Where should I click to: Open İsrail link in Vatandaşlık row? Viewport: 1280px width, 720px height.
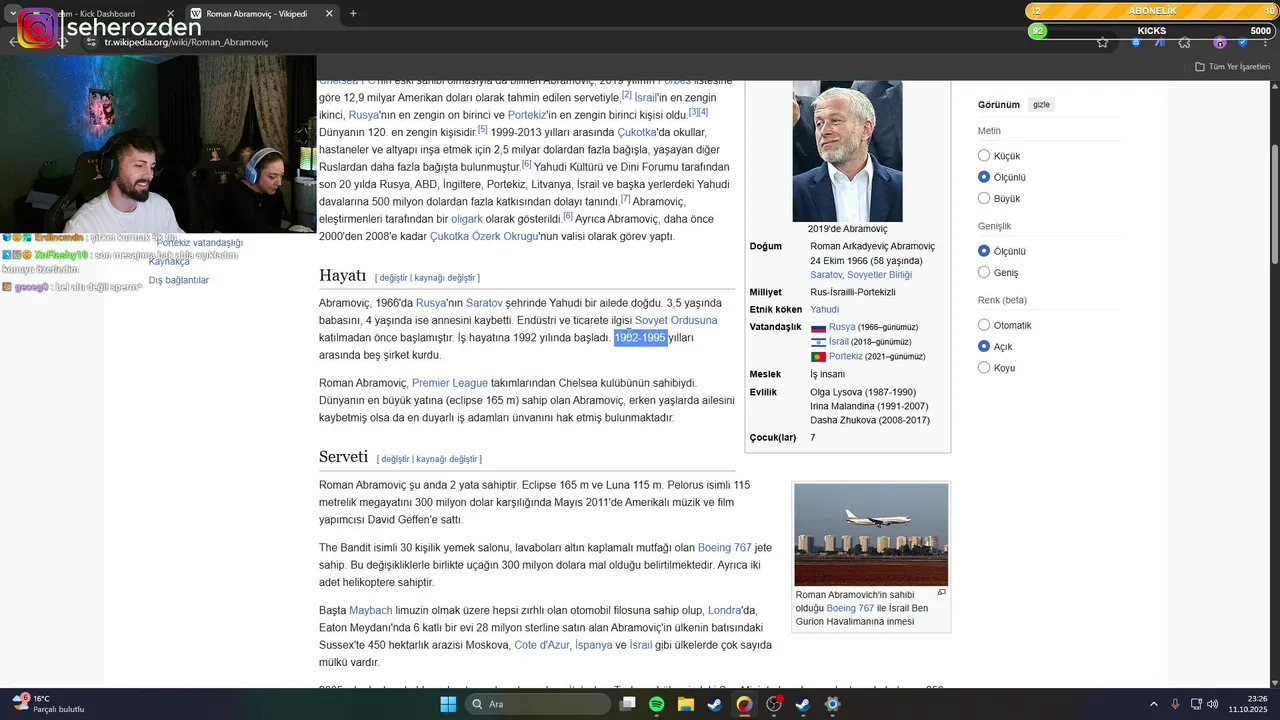pos(838,342)
